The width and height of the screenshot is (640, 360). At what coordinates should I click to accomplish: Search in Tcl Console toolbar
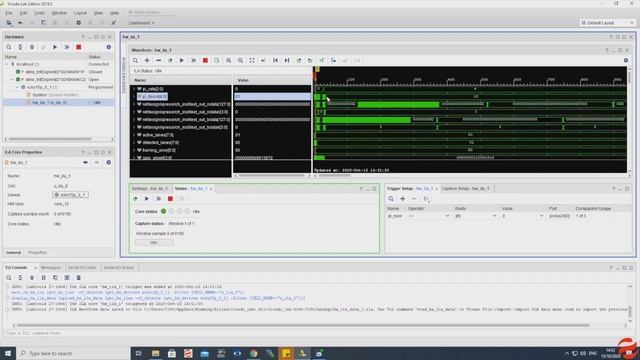tap(9, 278)
